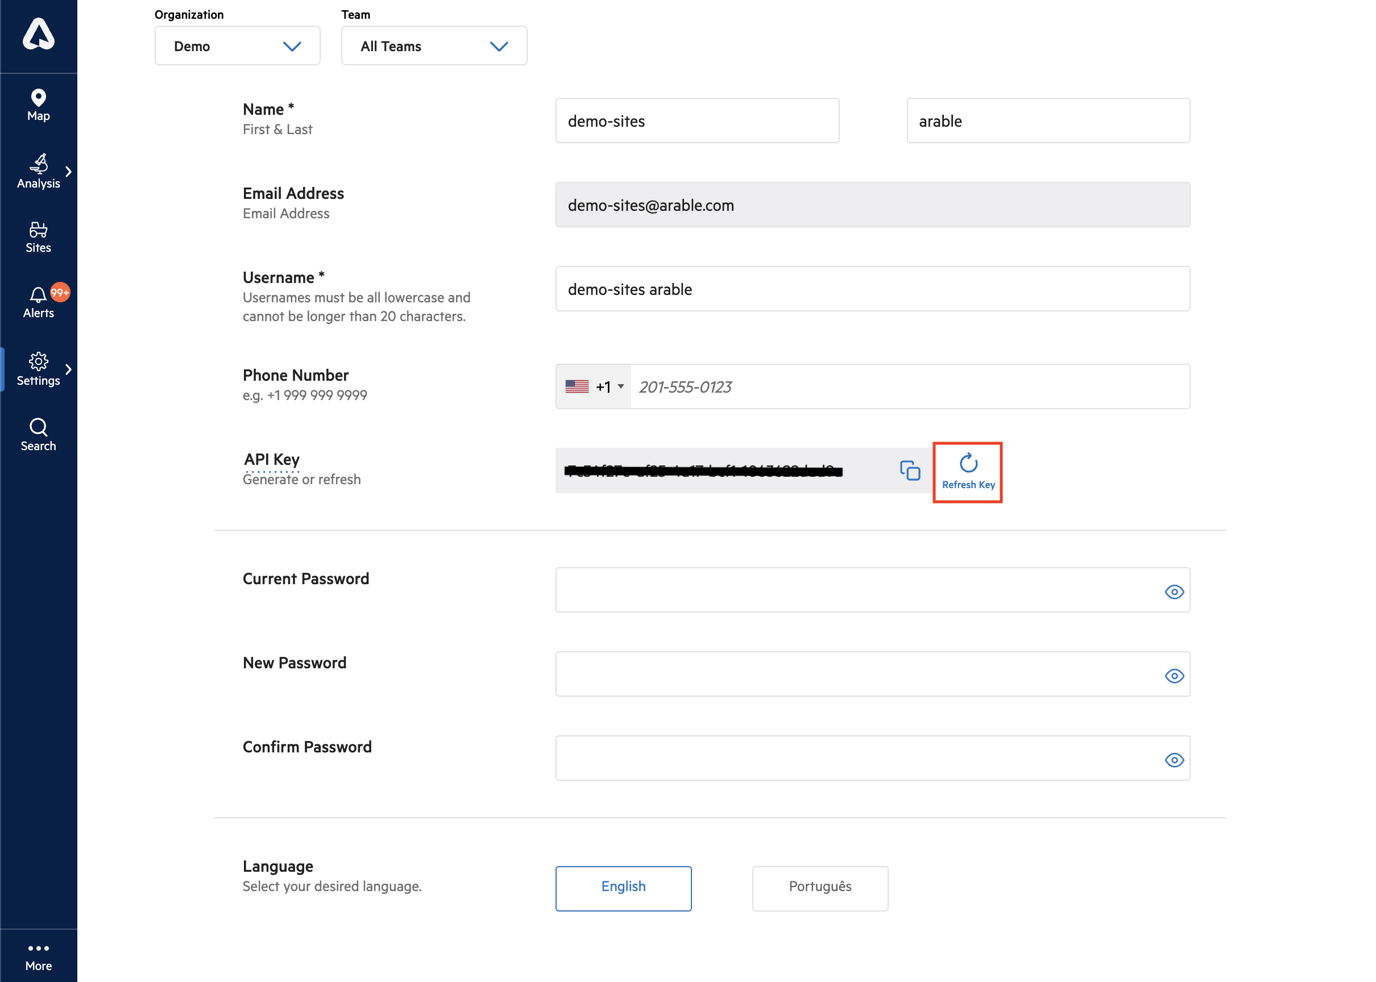Reveal the New Password text
The width and height of the screenshot is (1376, 982).
click(x=1174, y=676)
